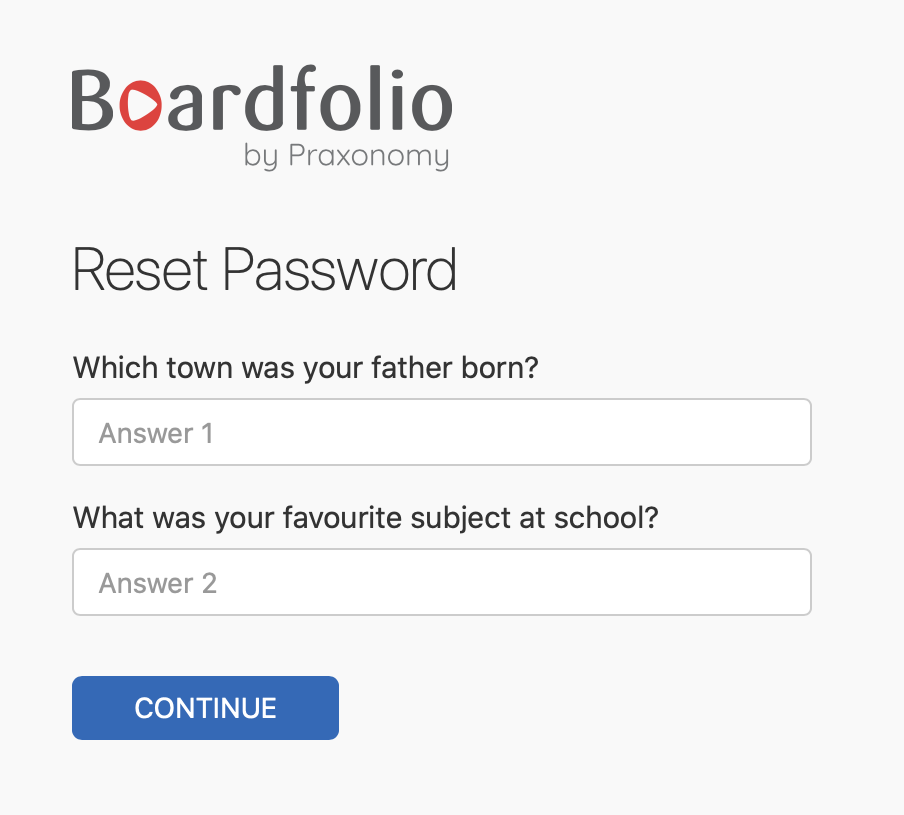
Task: Click the 'by Praxonomy' tagline under logo
Action: pyautogui.click(x=346, y=156)
